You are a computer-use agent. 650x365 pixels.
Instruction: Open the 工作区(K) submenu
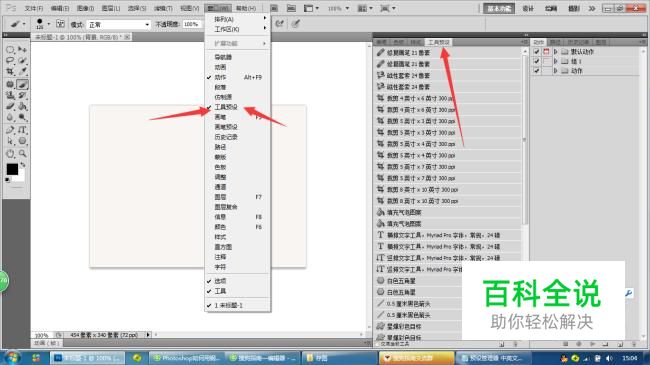tap(238, 29)
